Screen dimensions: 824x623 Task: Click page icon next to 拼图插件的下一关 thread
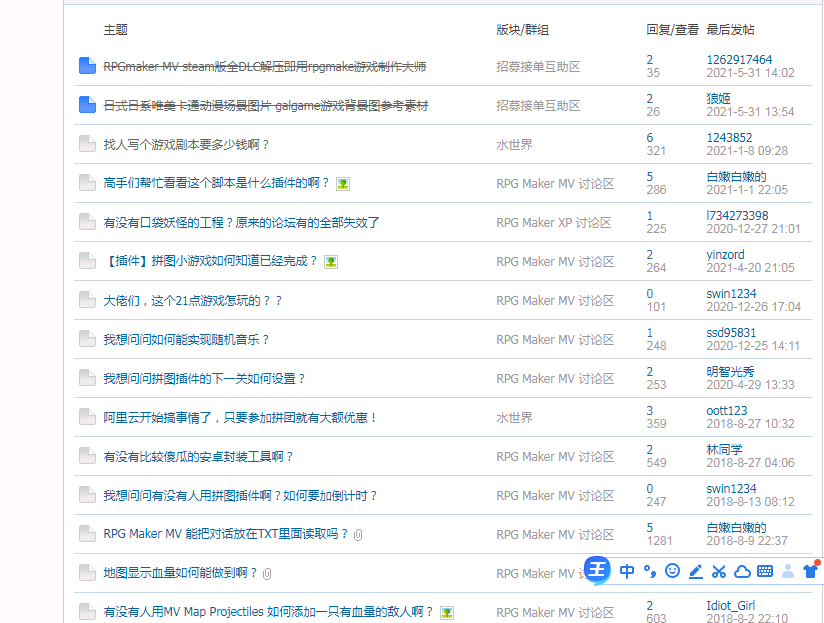87,377
